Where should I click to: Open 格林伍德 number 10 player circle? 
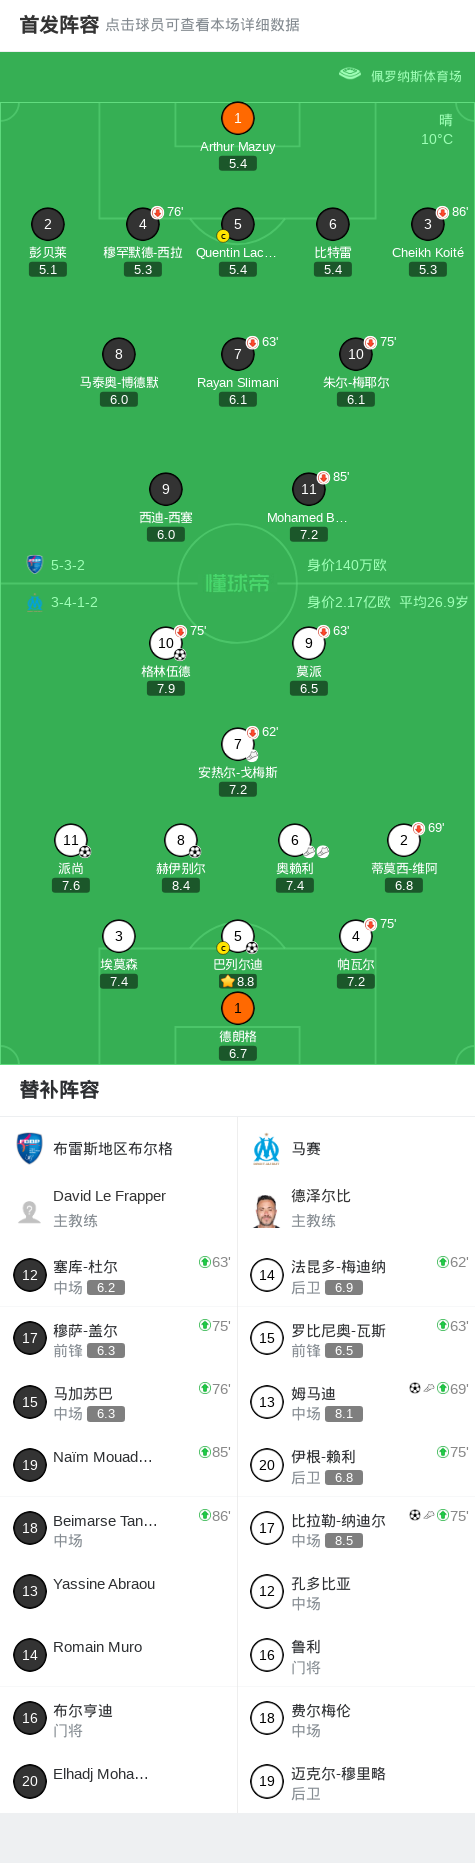(x=166, y=644)
